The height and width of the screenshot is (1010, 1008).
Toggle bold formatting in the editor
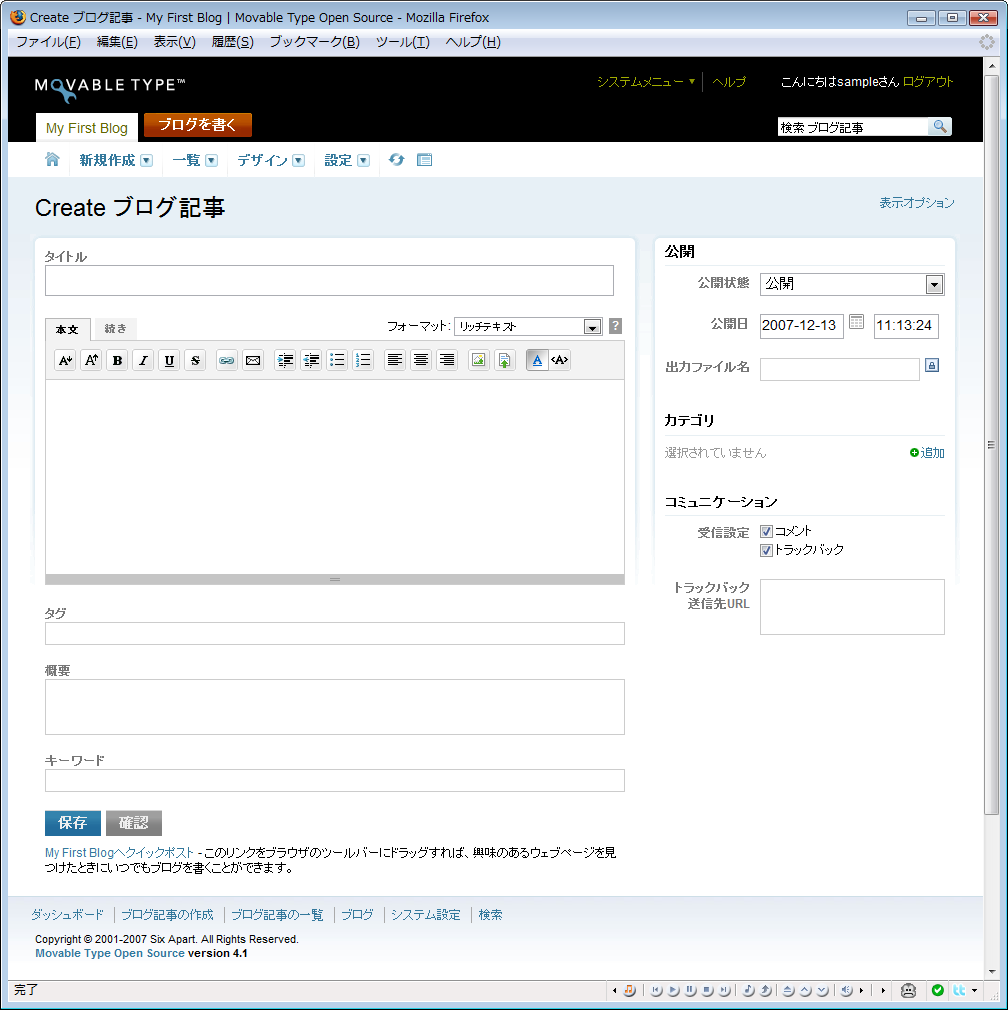click(x=117, y=360)
